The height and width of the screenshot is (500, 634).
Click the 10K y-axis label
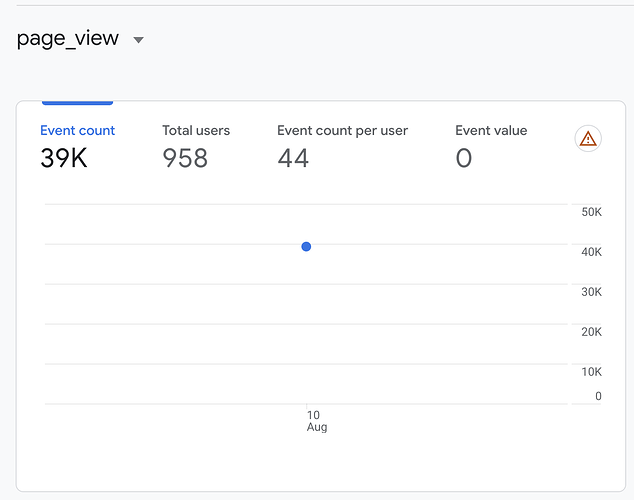coord(592,372)
